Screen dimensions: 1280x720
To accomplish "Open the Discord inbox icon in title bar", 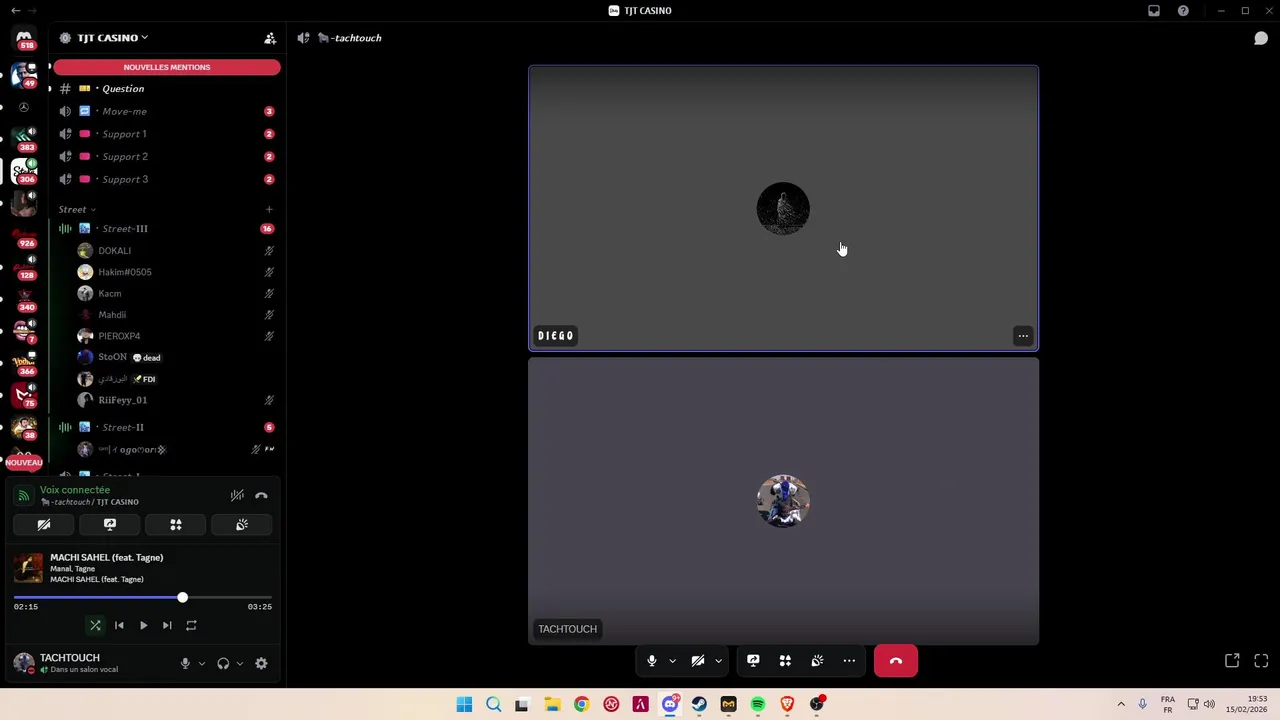I will tap(1154, 11).
